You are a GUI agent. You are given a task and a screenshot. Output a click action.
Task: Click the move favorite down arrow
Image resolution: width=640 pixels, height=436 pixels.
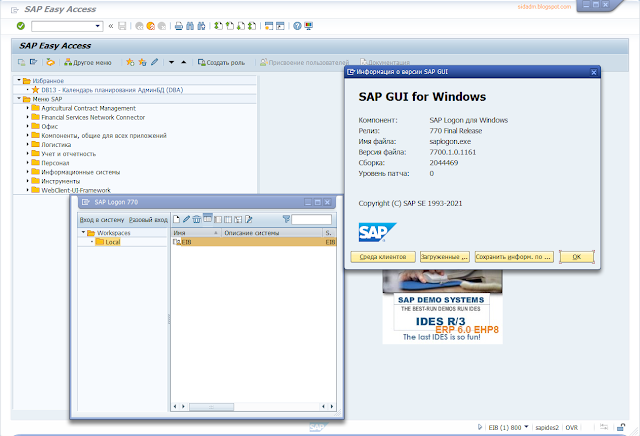171,62
